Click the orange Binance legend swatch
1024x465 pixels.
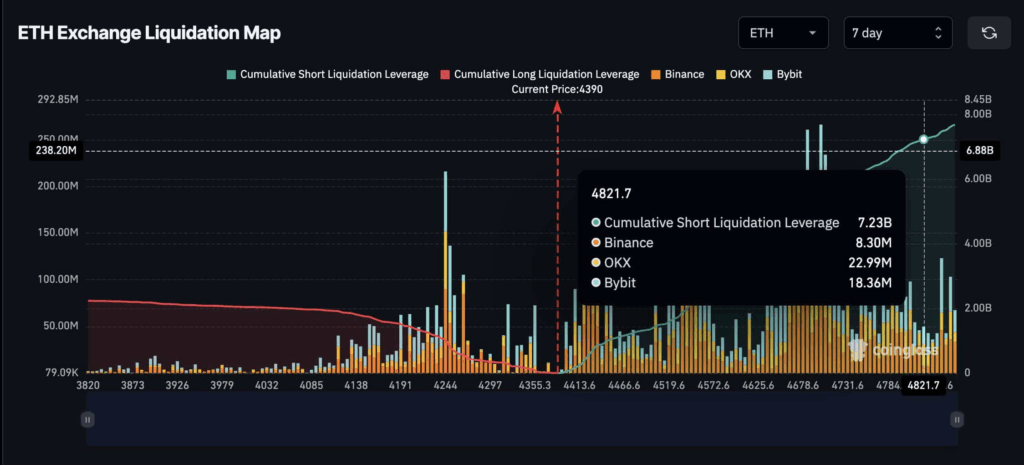(x=657, y=74)
